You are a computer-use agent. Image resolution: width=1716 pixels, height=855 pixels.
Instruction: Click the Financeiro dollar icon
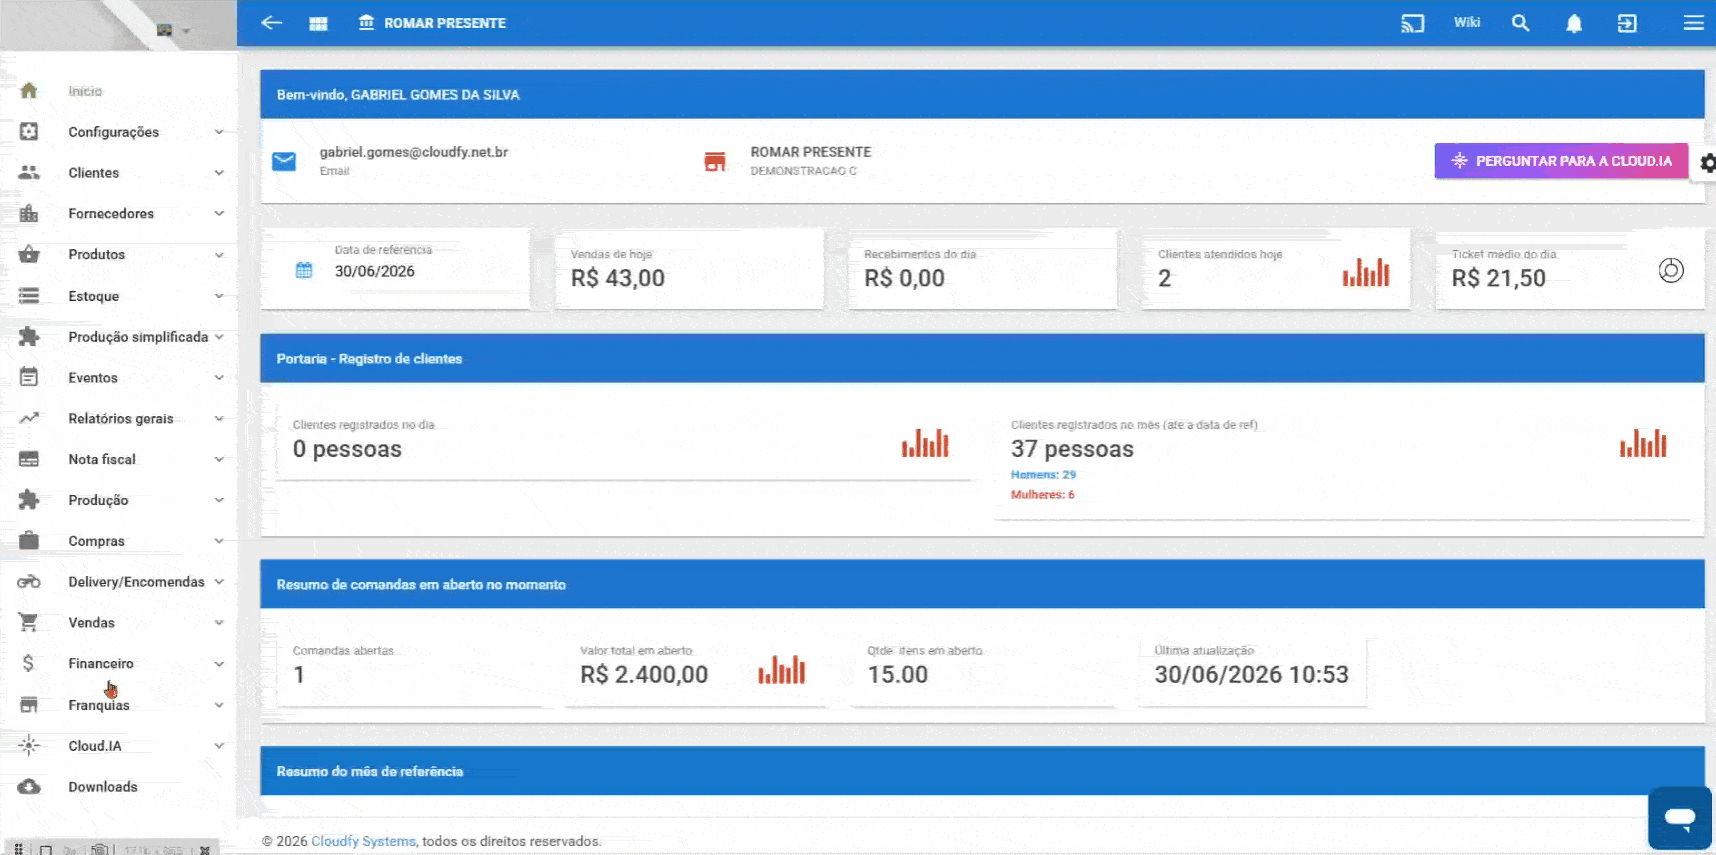coord(28,664)
